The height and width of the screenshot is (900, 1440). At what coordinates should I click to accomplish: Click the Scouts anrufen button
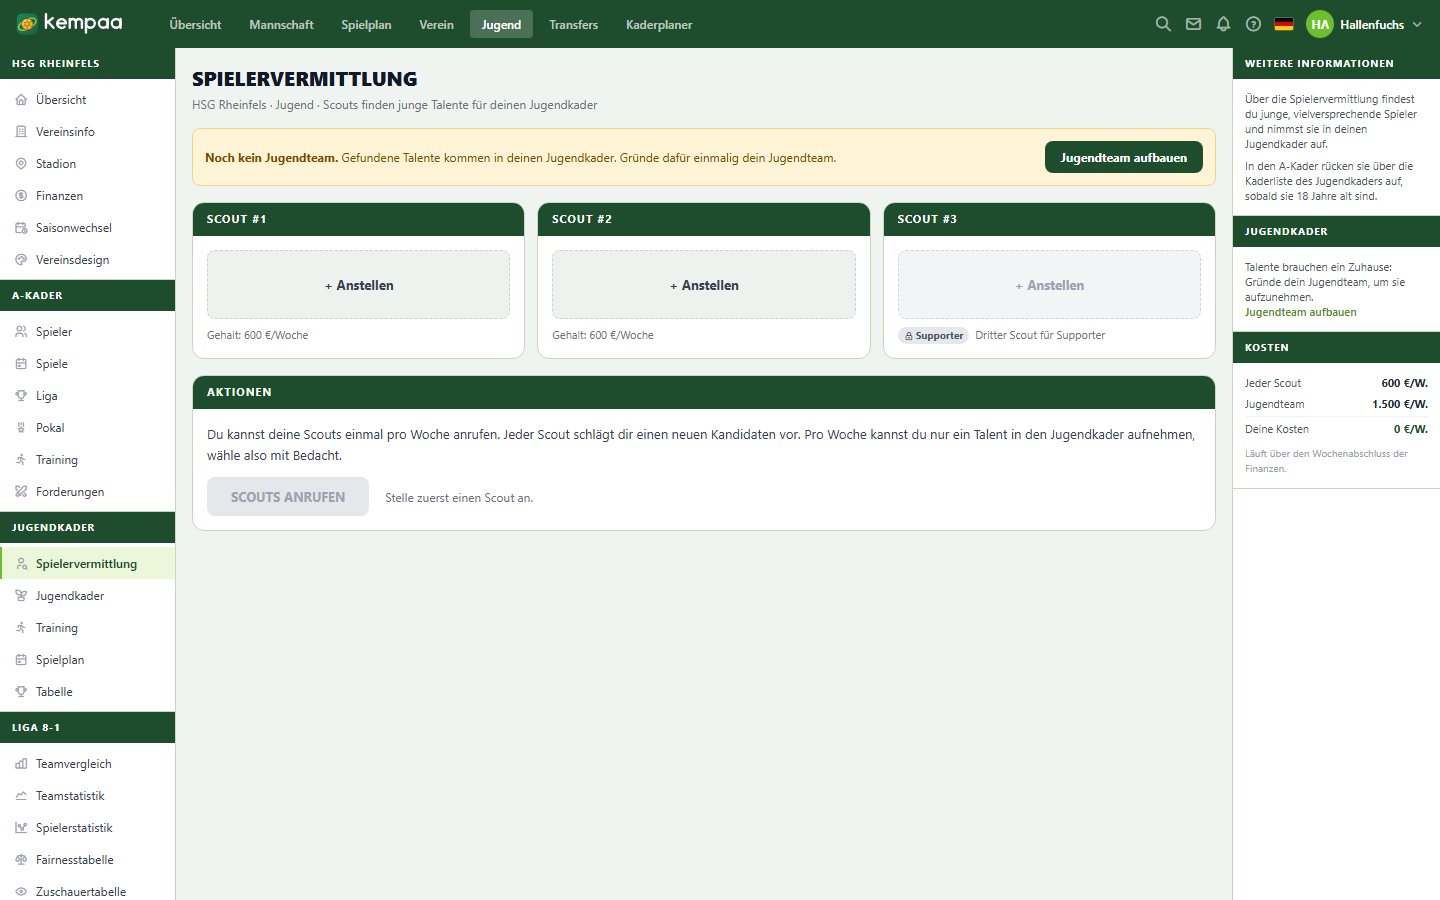pos(288,497)
